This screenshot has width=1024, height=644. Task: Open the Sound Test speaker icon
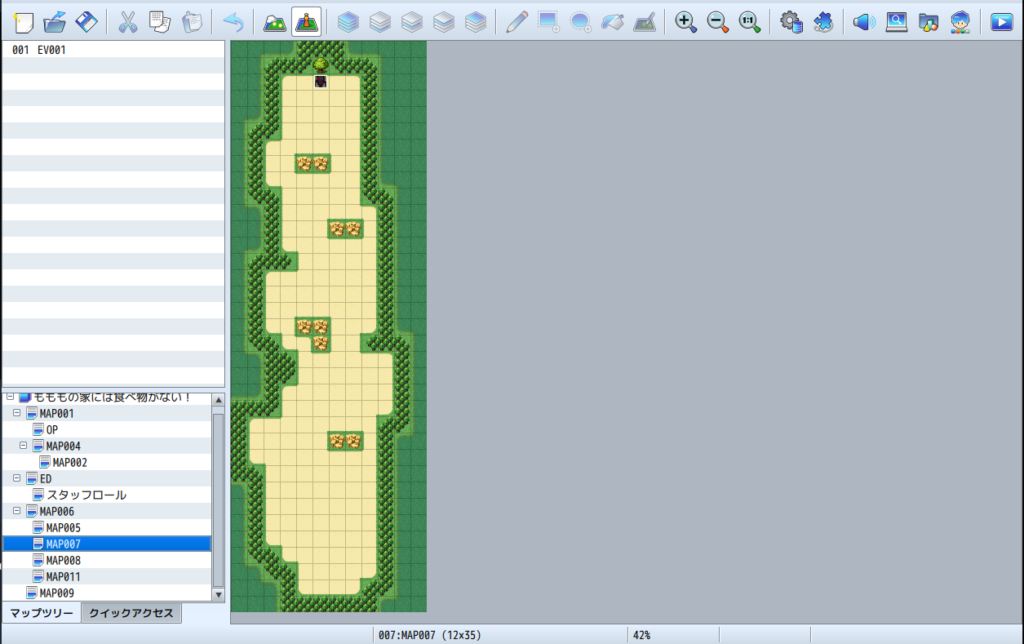tap(863, 21)
